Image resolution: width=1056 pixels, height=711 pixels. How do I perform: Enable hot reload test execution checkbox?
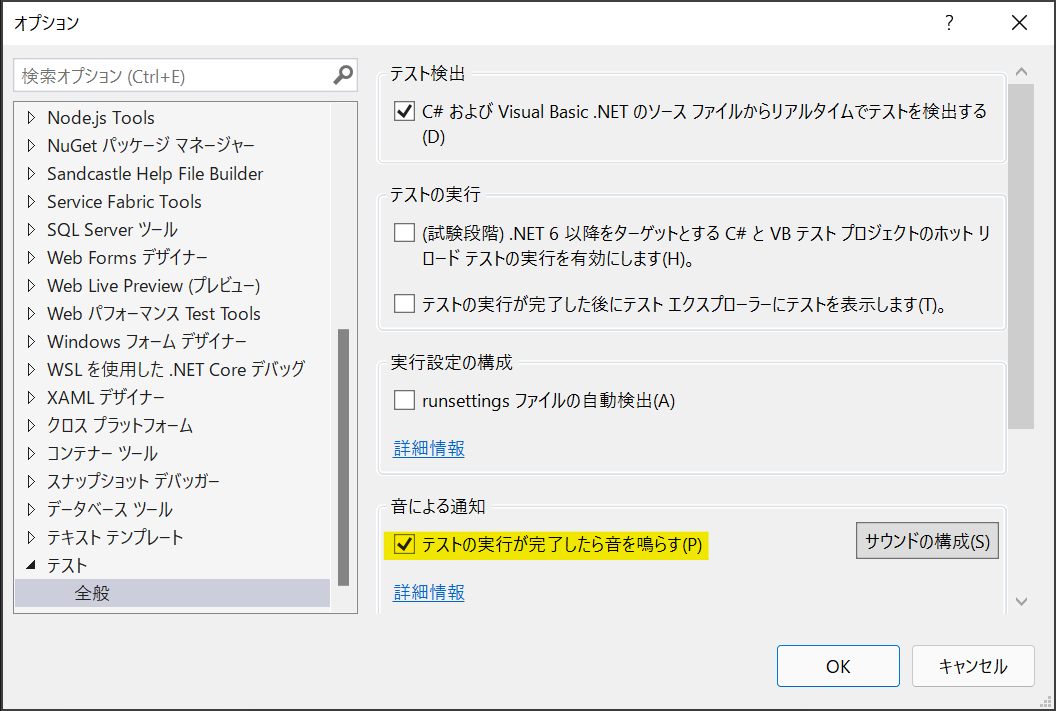404,233
